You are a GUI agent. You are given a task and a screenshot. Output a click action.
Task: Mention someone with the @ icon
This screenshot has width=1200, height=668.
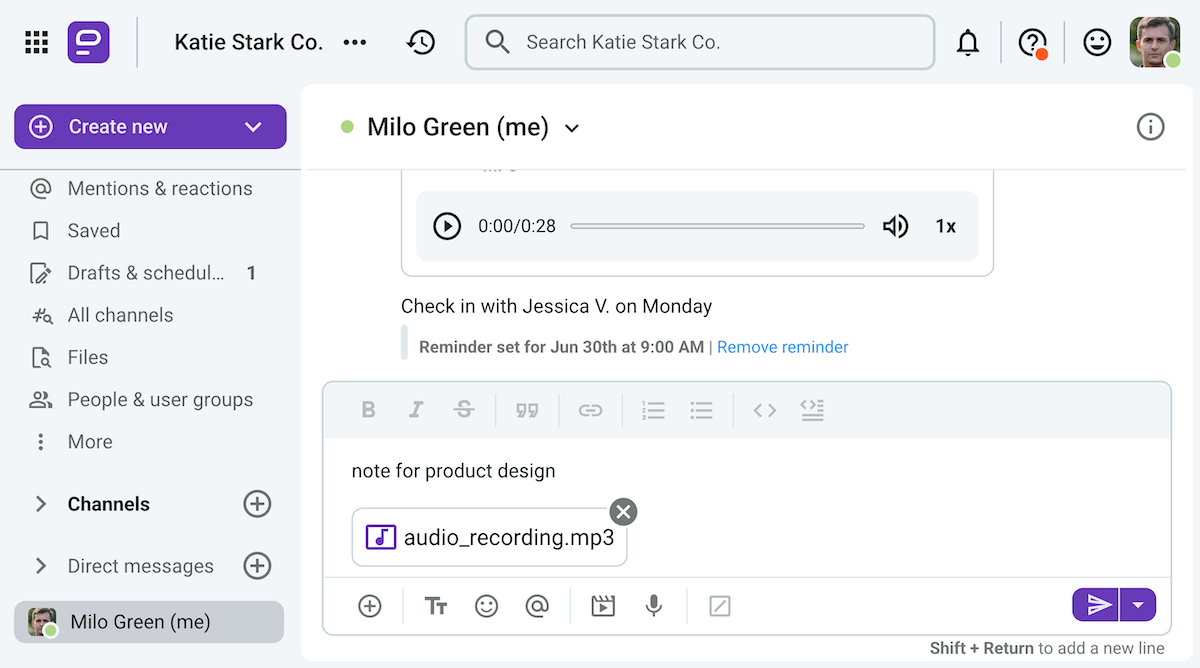tap(537, 606)
